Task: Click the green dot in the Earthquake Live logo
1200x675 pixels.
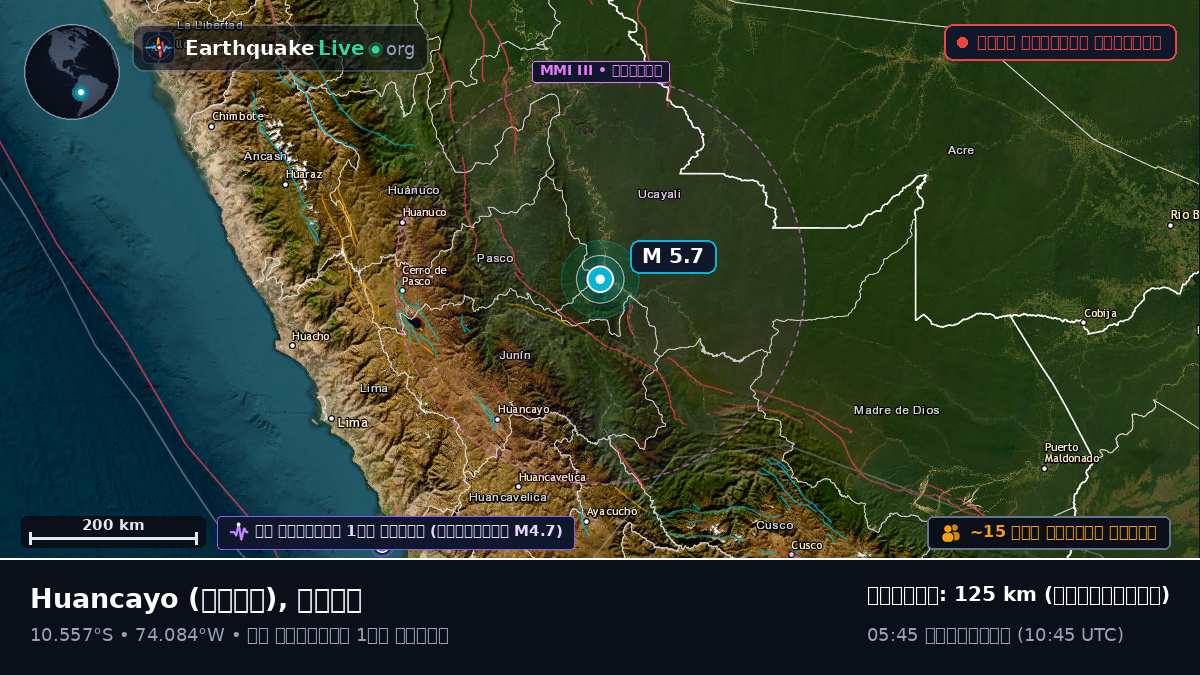Action: 375,49
